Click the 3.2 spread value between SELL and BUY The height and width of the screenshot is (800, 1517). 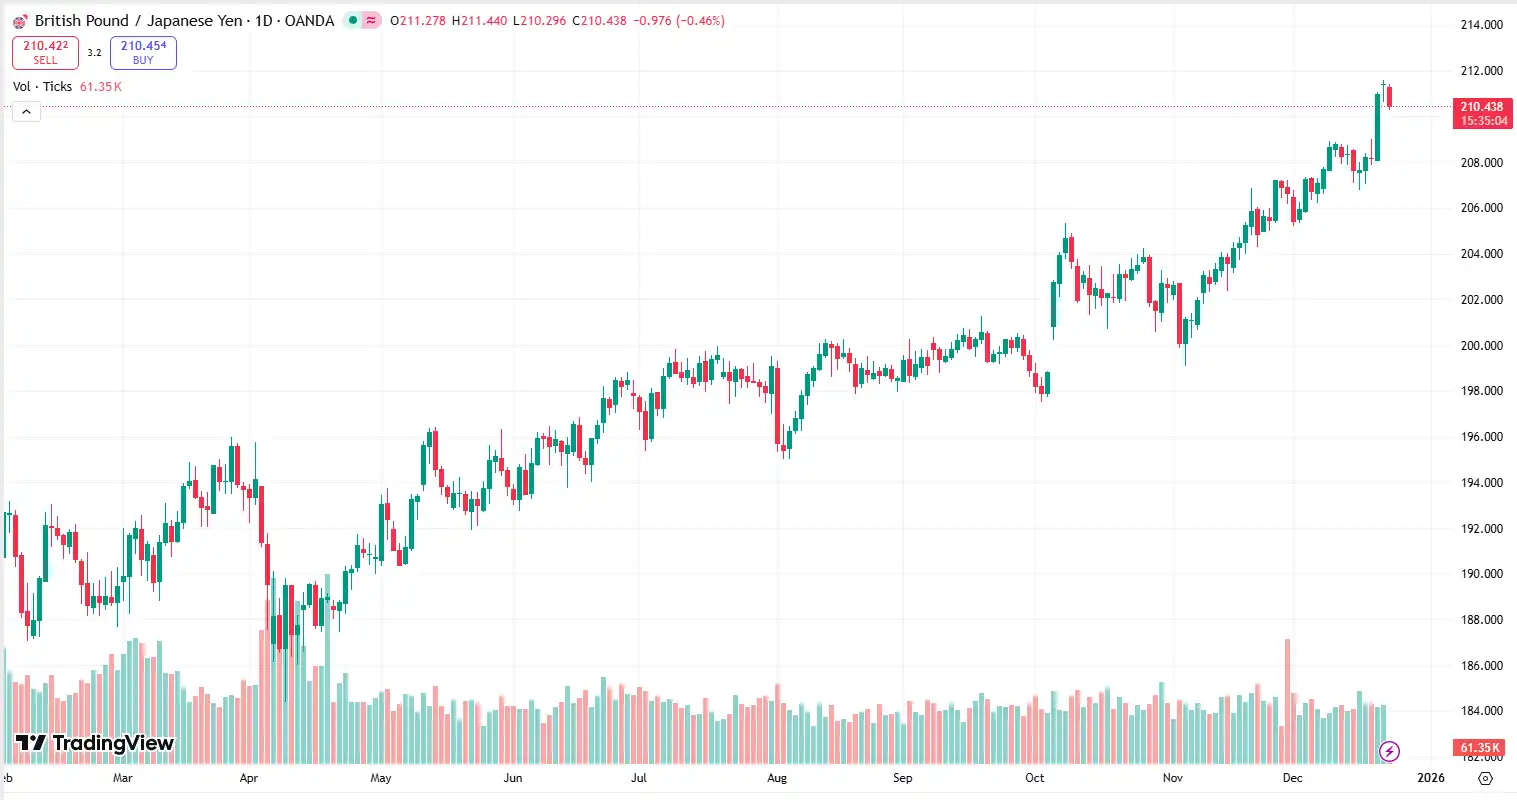pos(95,52)
